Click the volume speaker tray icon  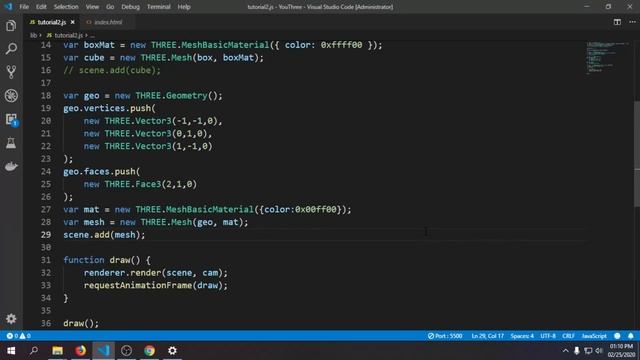[x=599, y=351]
